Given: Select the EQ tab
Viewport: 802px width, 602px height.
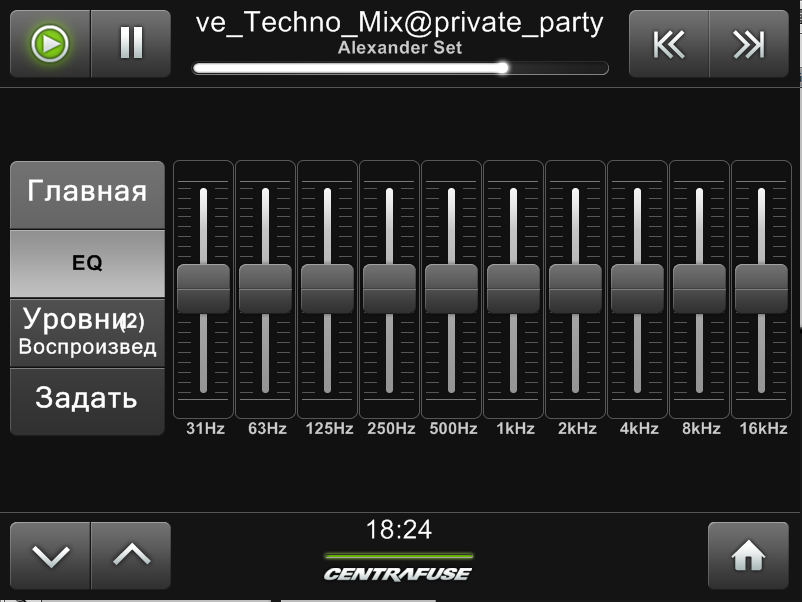Looking at the screenshot, I should pos(87,264).
